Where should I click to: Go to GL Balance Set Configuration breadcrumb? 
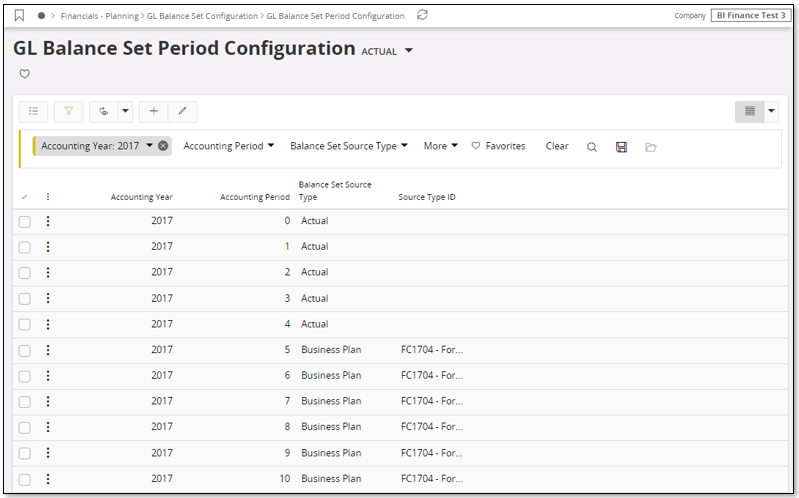click(x=202, y=16)
